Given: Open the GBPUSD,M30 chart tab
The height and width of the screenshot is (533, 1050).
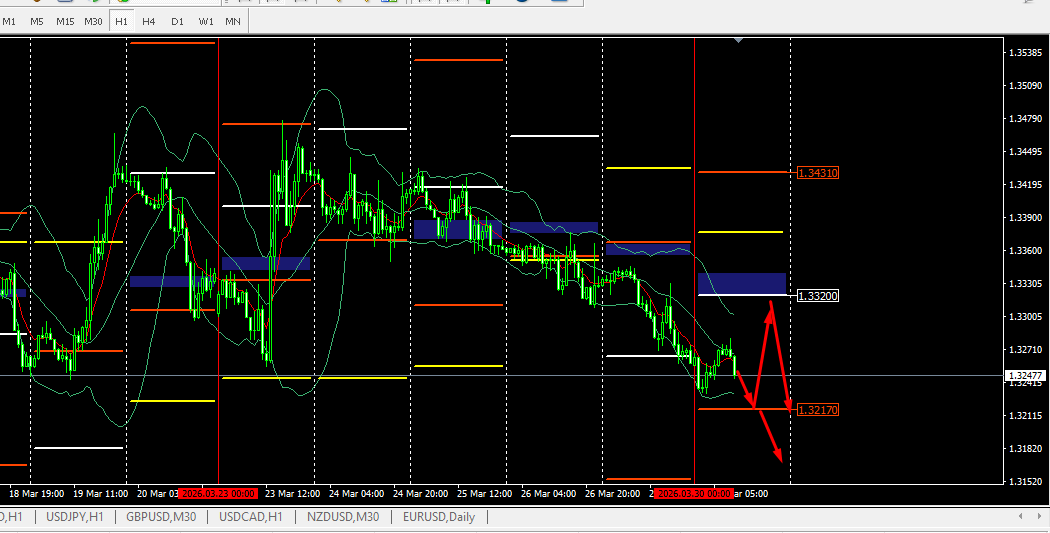Looking at the screenshot, I should (159, 517).
